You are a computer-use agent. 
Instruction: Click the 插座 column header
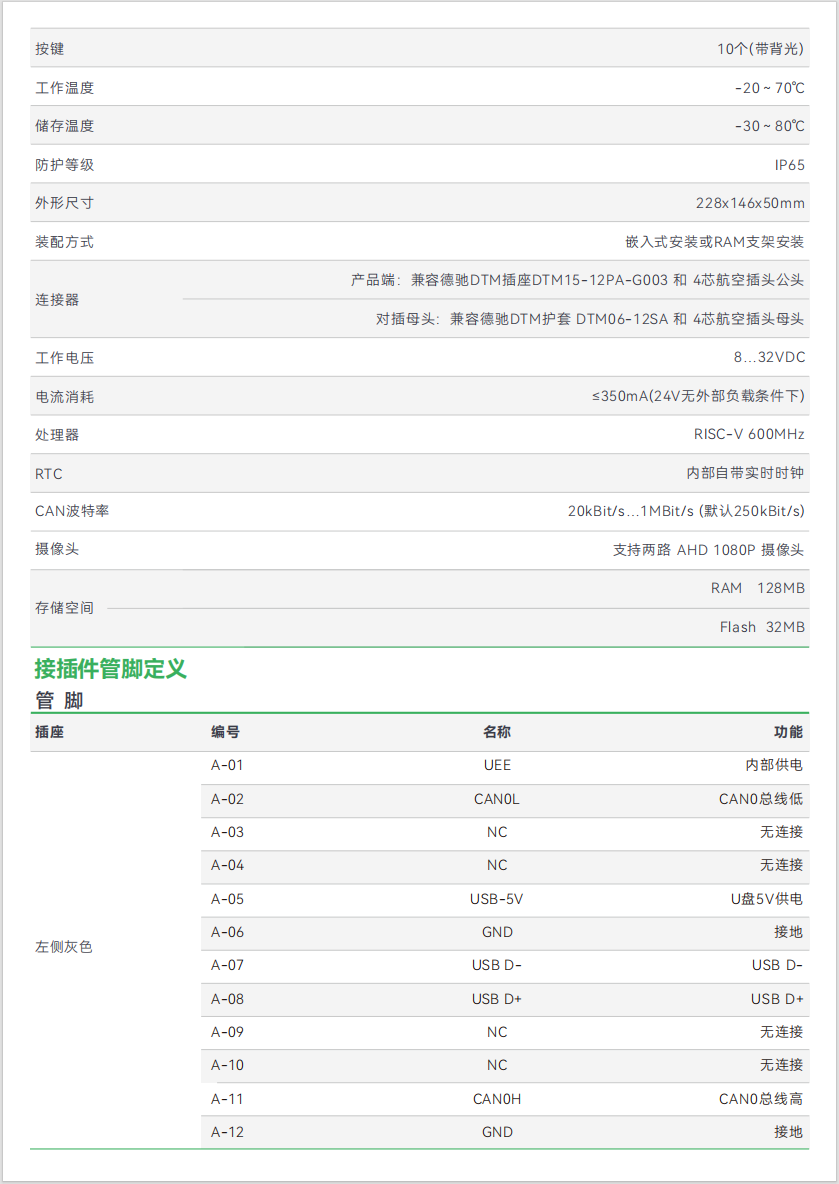coord(49,732)
